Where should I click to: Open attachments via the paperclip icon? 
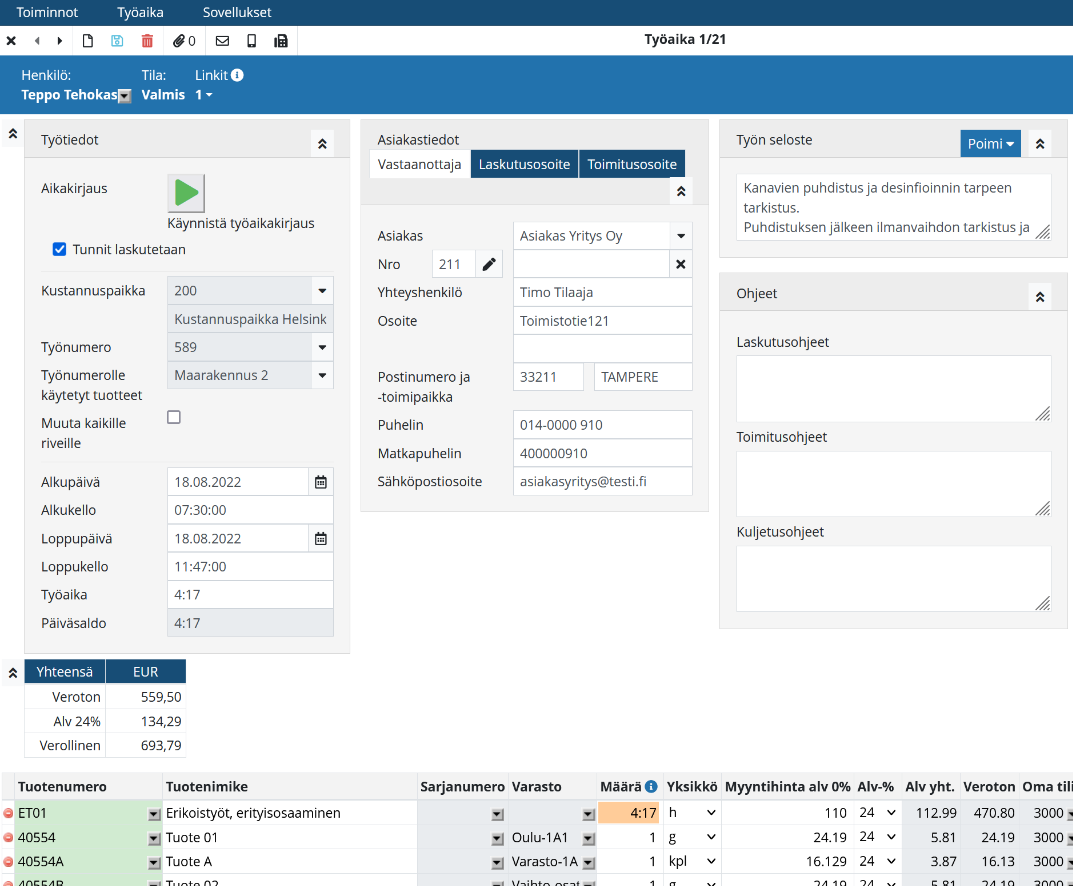pyautogui.click(x=184, y=41)
